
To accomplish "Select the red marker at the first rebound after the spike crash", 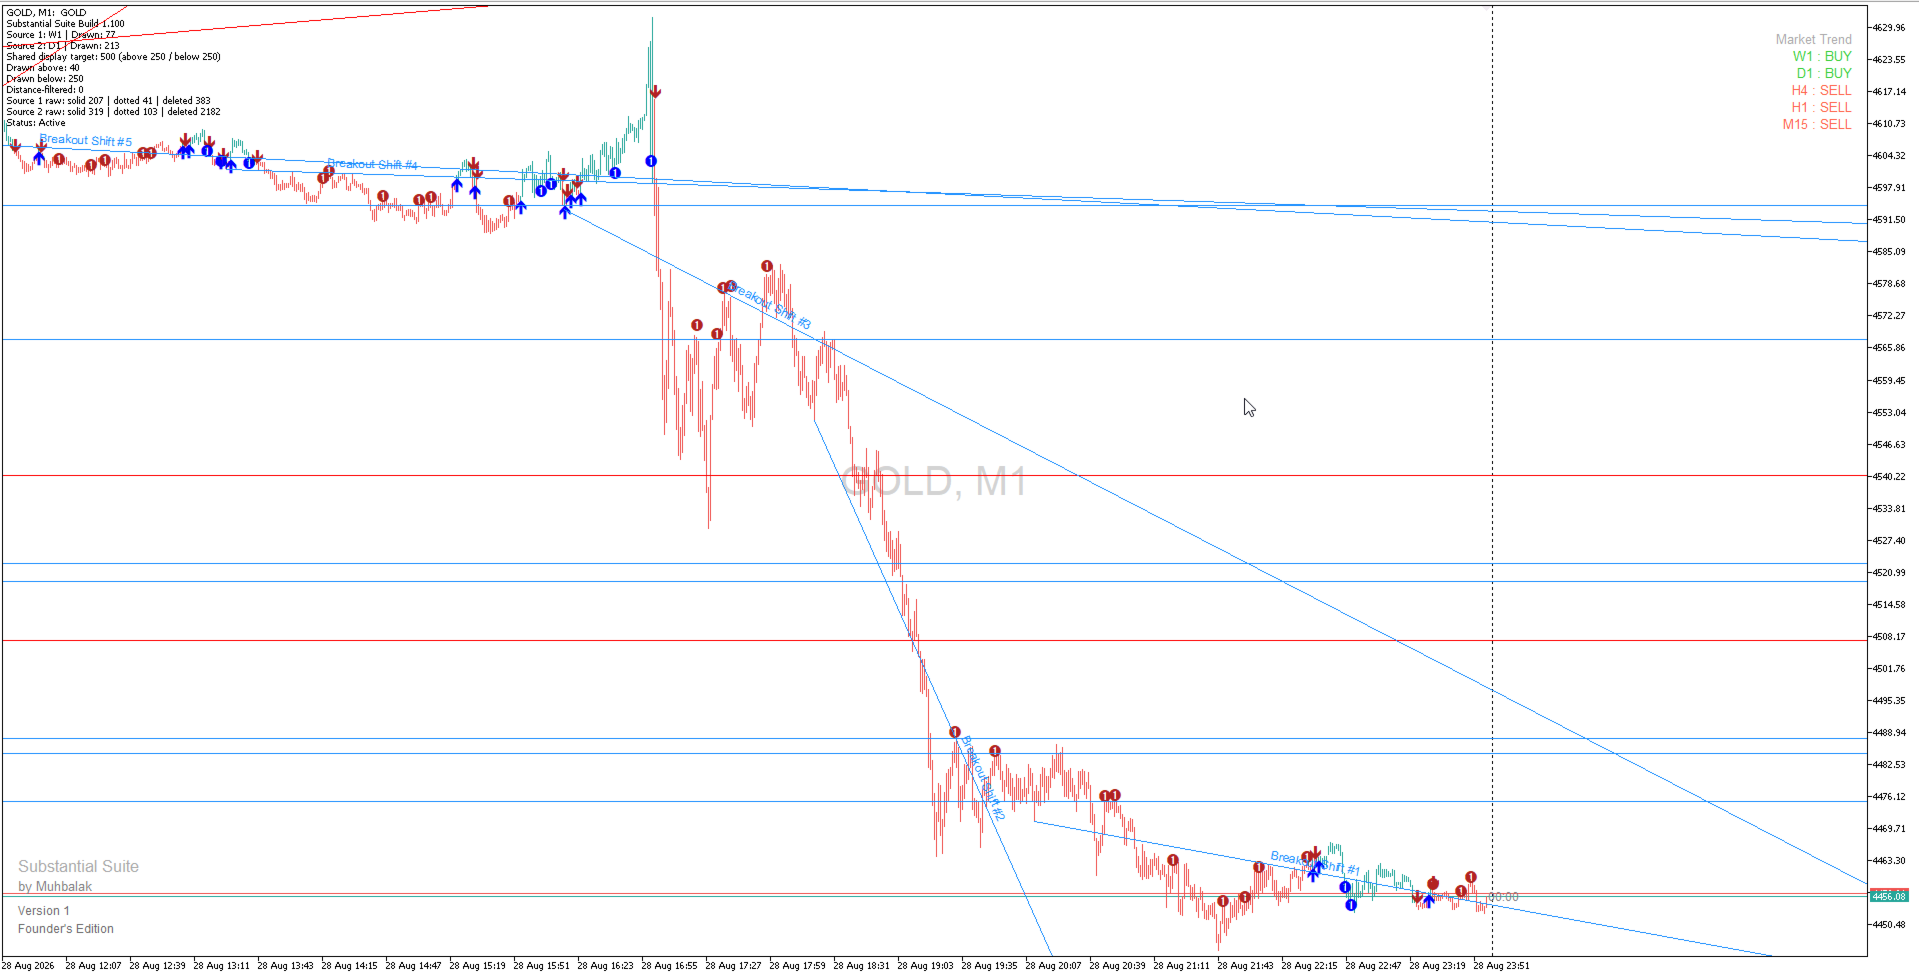I will (x=697, y=325).
